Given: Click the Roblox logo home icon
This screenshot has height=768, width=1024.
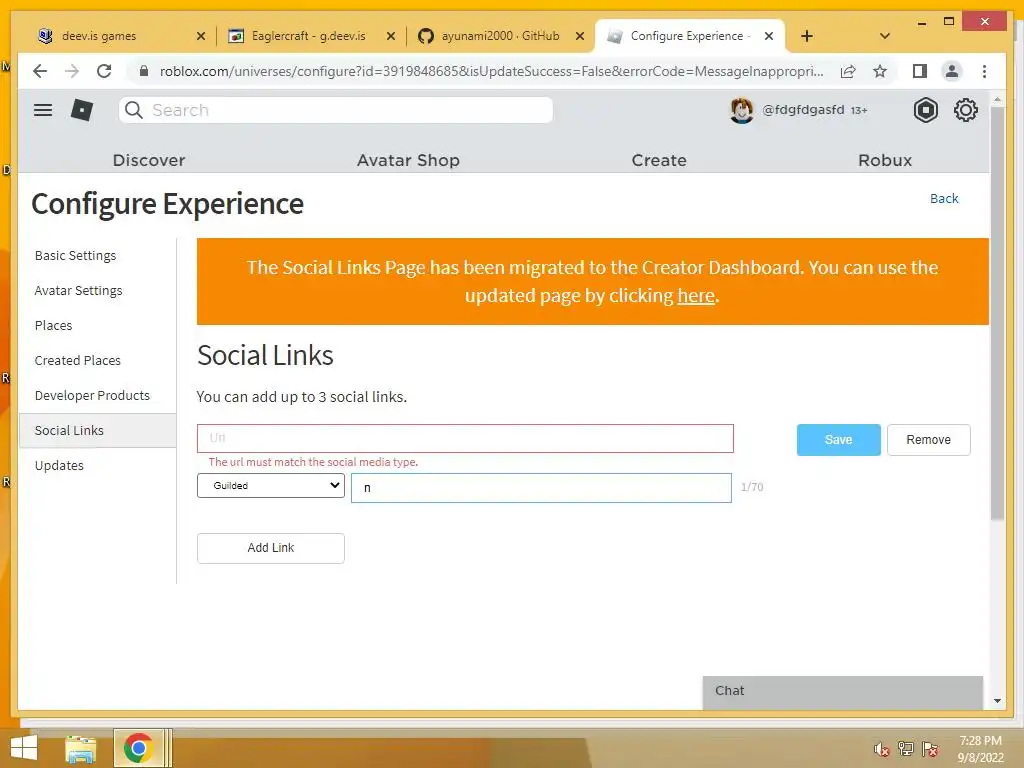Looking at the screenshot, I should pyautogui.click(x=82, y=110).
